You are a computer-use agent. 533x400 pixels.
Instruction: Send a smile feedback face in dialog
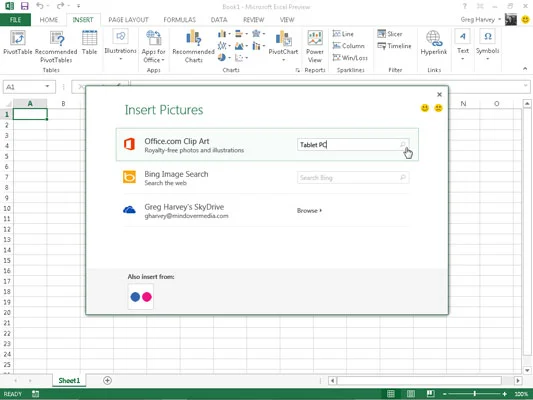[425, 108]
